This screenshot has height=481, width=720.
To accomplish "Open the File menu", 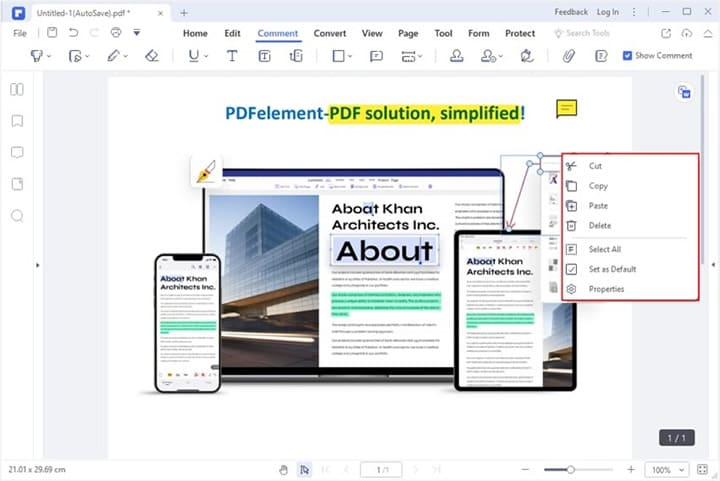I will (x=20, y=33).
